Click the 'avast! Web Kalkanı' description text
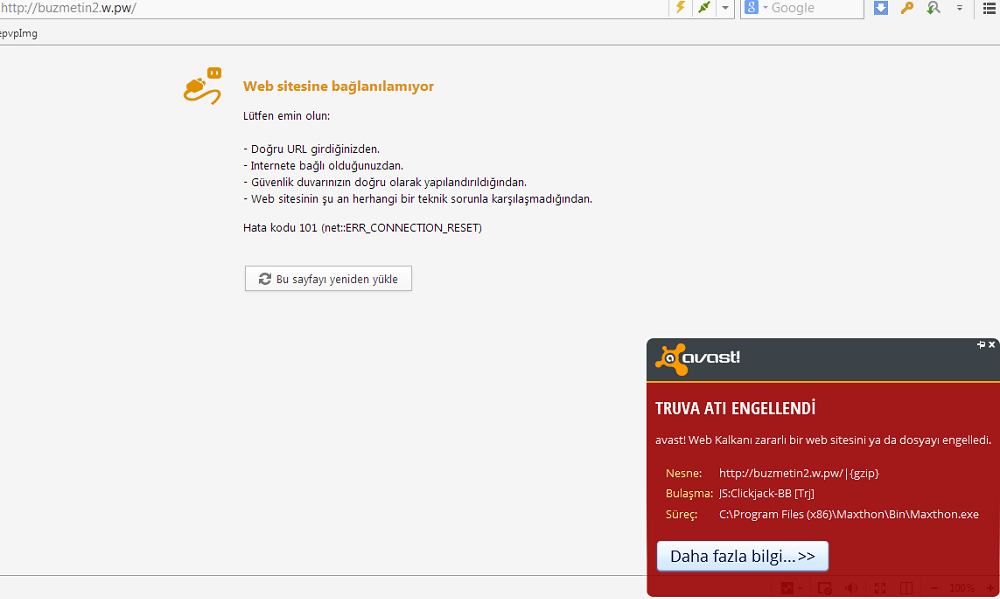1000x599 pixels. [x=823, y=440]
